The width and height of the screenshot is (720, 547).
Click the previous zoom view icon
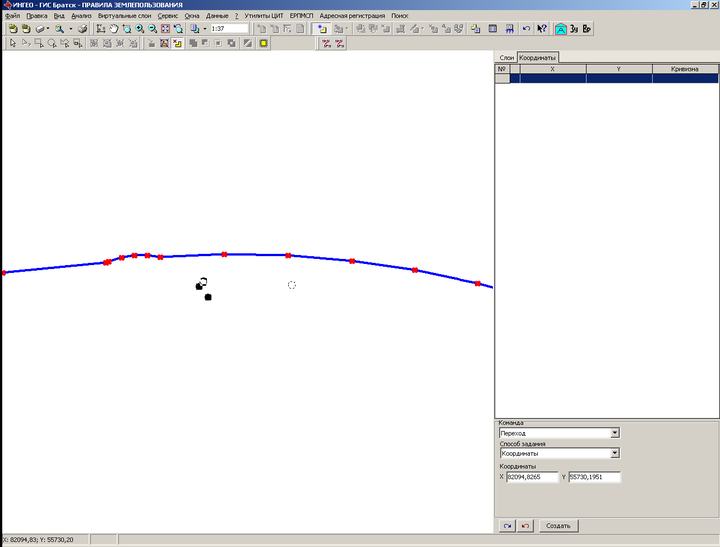click(x=178, y=29)
